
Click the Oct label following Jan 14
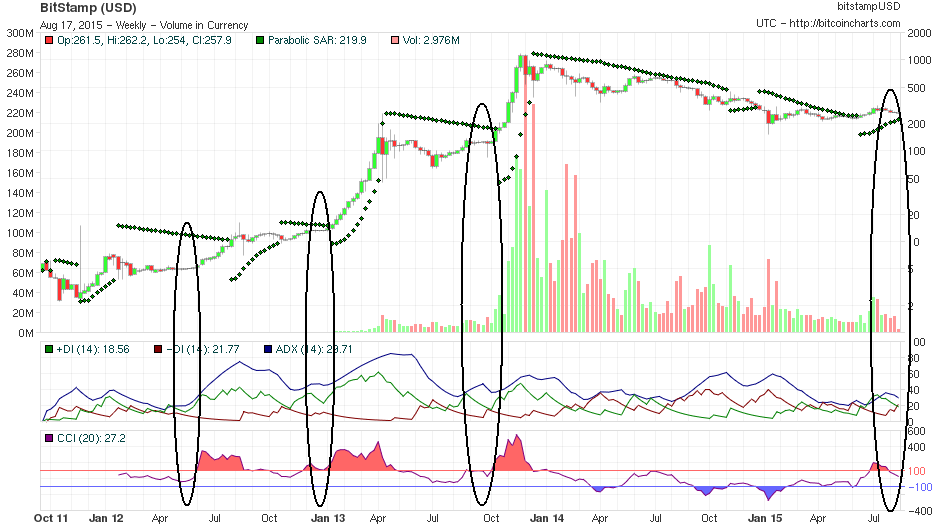coord(709,518)
